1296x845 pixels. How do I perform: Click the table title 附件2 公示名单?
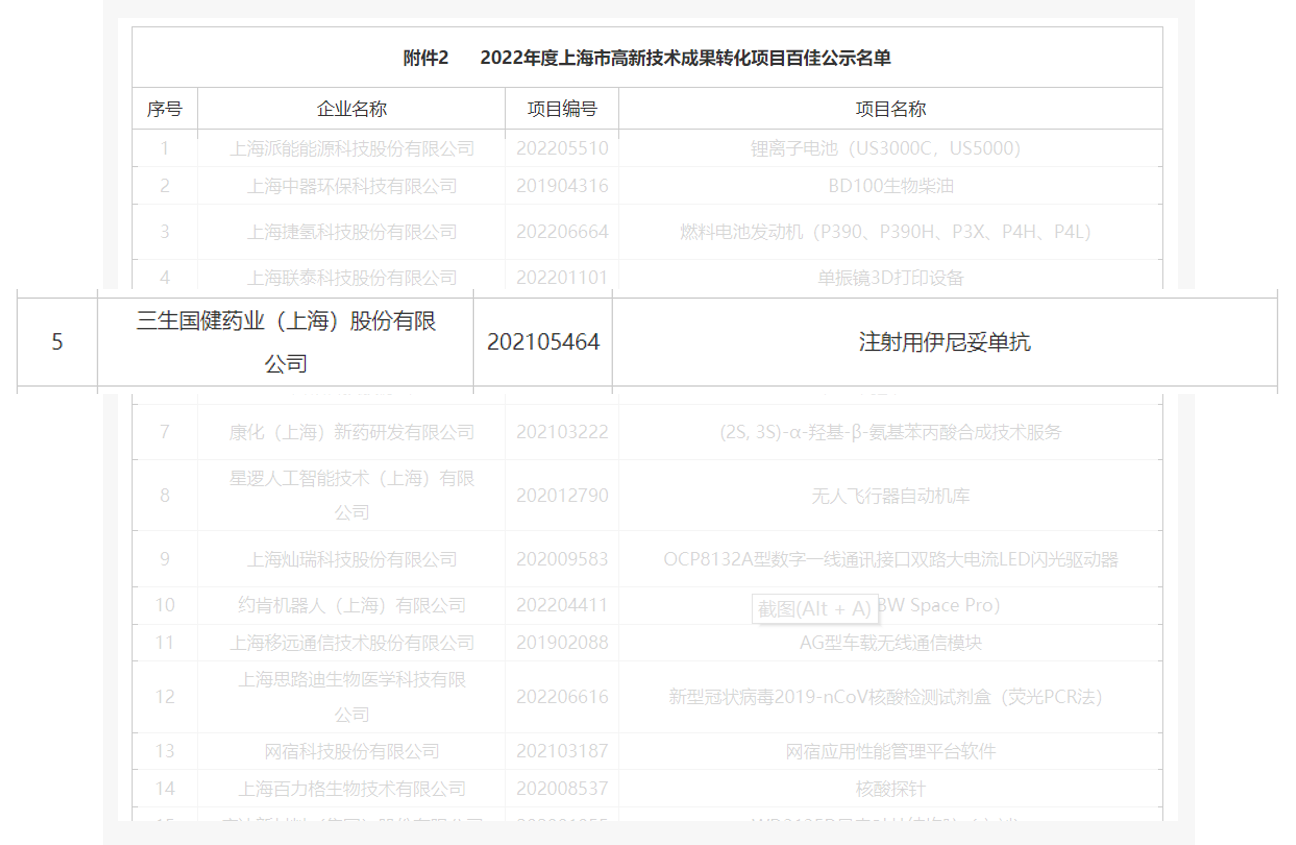647,58
